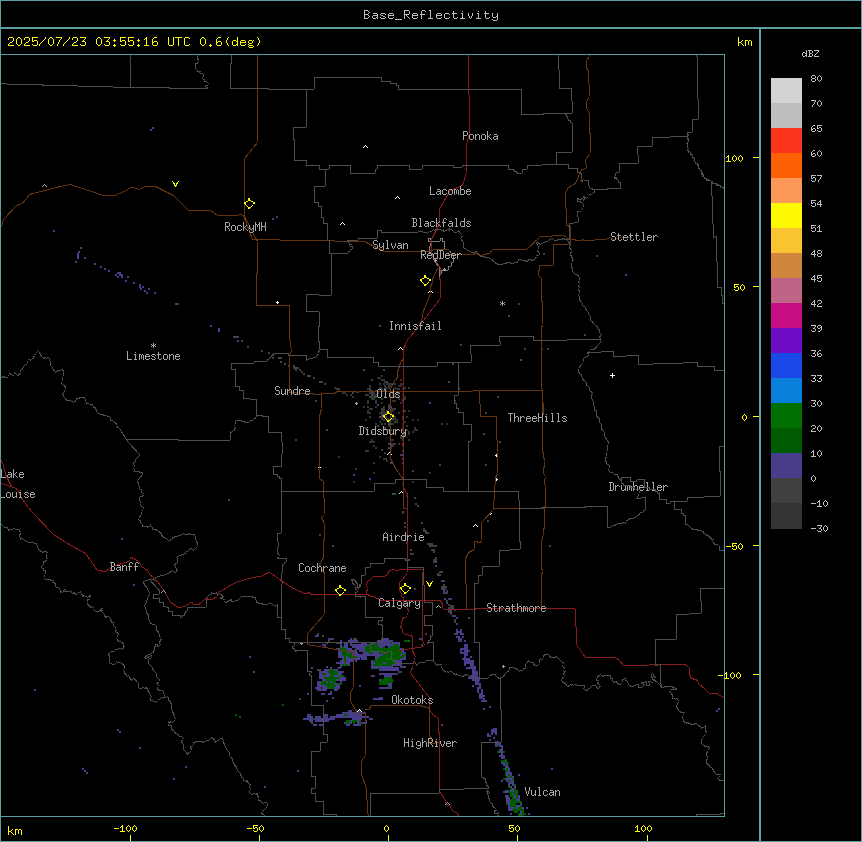Click the yellow diamond marker south of RedDeer

click(426, 281)
